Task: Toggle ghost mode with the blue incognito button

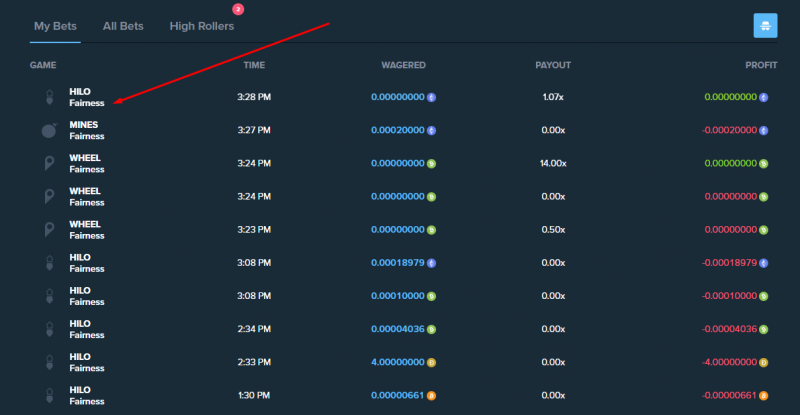Action: click(x=765, y=26)
